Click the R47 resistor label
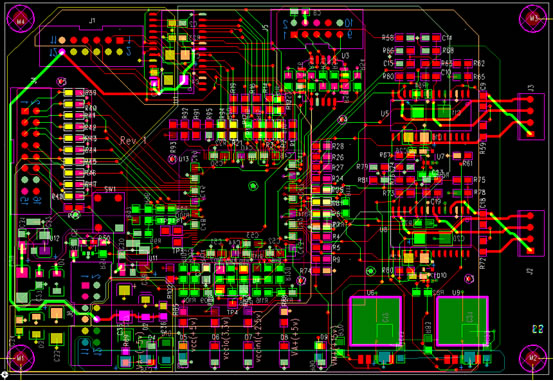Image resolution: width=554 pixels, height=381 pixels. (x=90, y=184)
